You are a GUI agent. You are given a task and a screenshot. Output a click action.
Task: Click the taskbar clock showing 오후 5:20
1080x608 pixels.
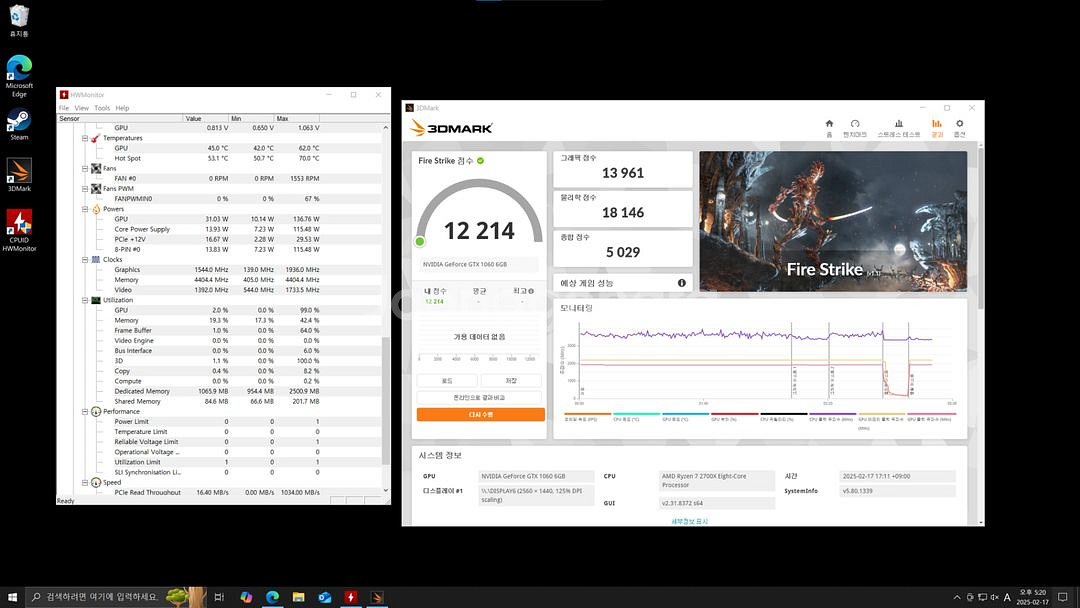click(1032, 597)
